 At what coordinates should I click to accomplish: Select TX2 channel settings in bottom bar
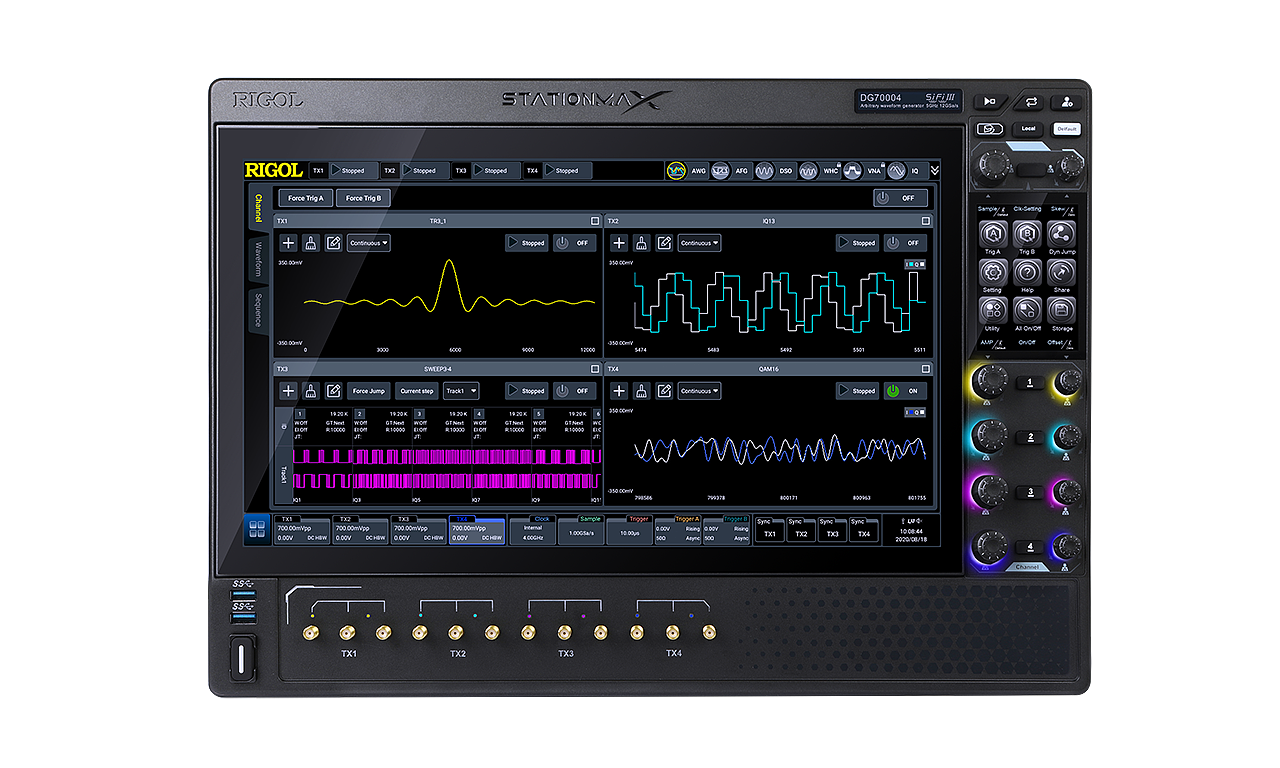click(x=359, y=530)
